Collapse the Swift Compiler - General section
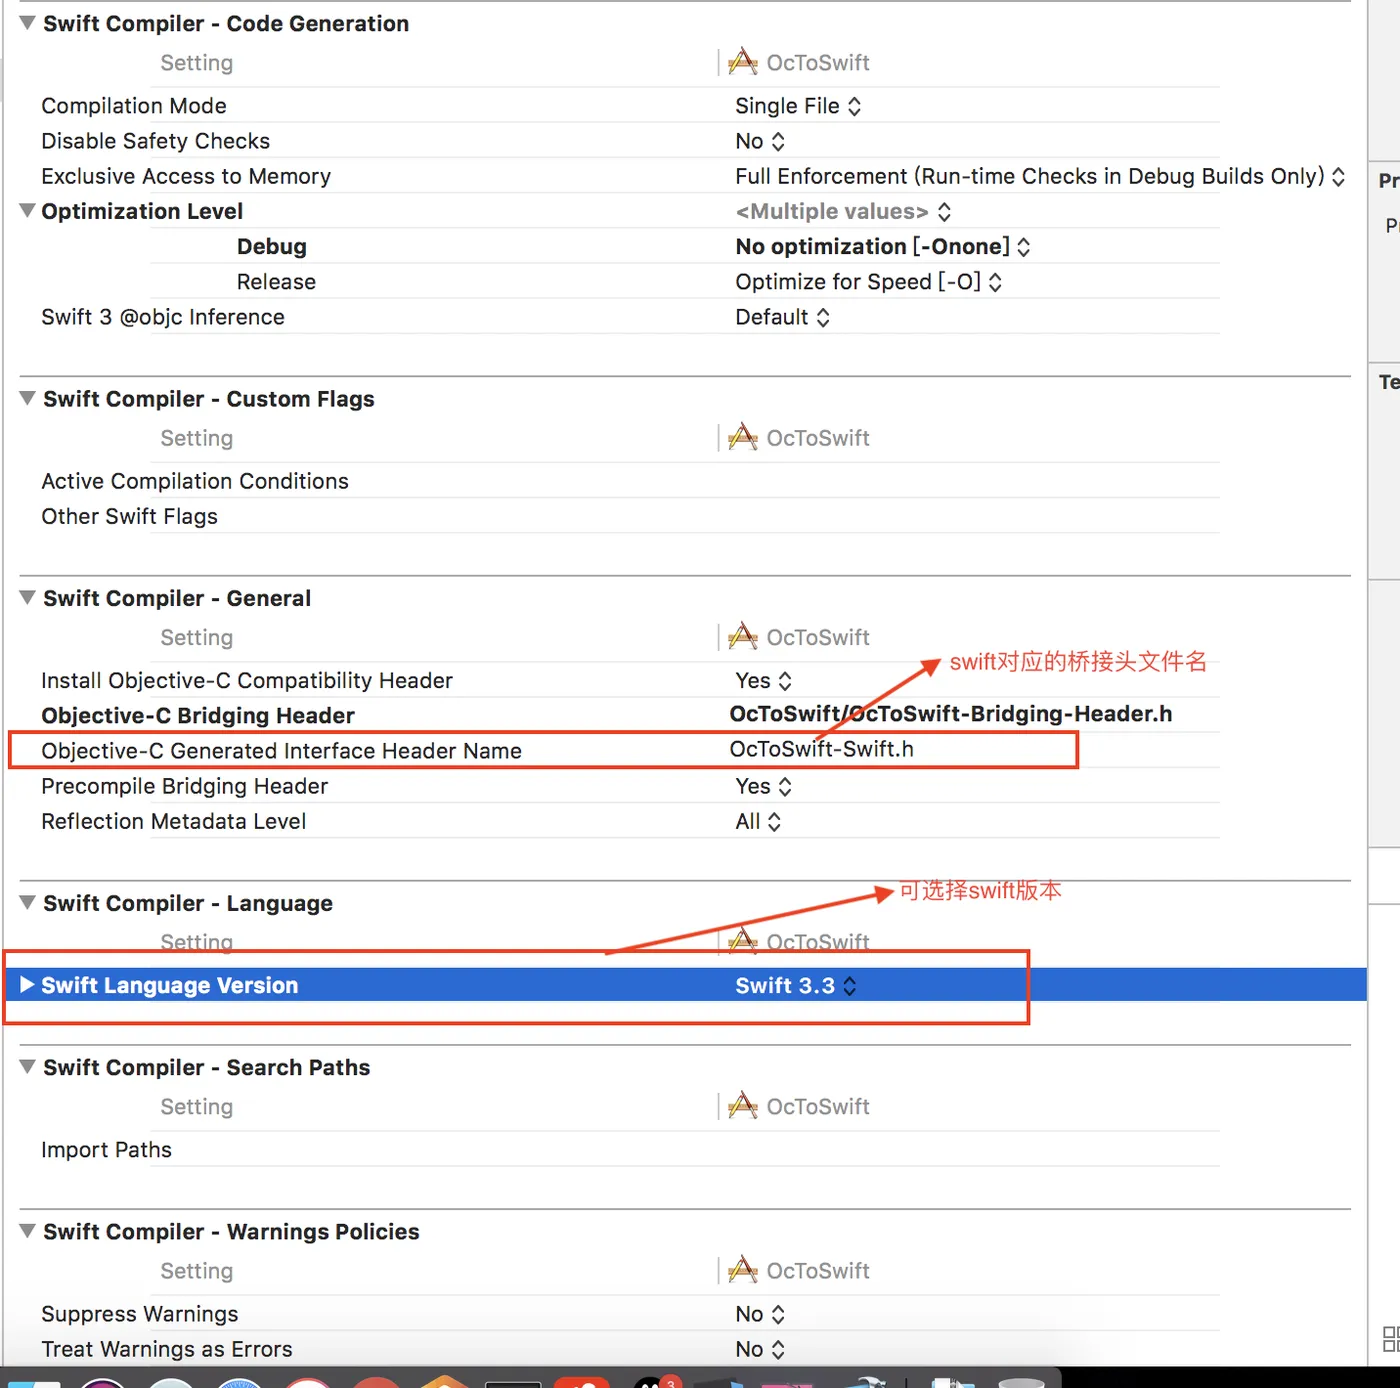1400x1388 pixels. (x=28, y=597)
